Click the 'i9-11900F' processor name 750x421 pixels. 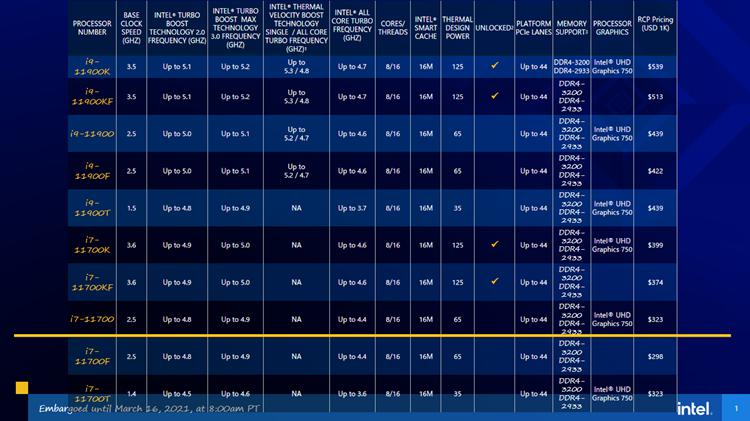(x=92, y=171)
